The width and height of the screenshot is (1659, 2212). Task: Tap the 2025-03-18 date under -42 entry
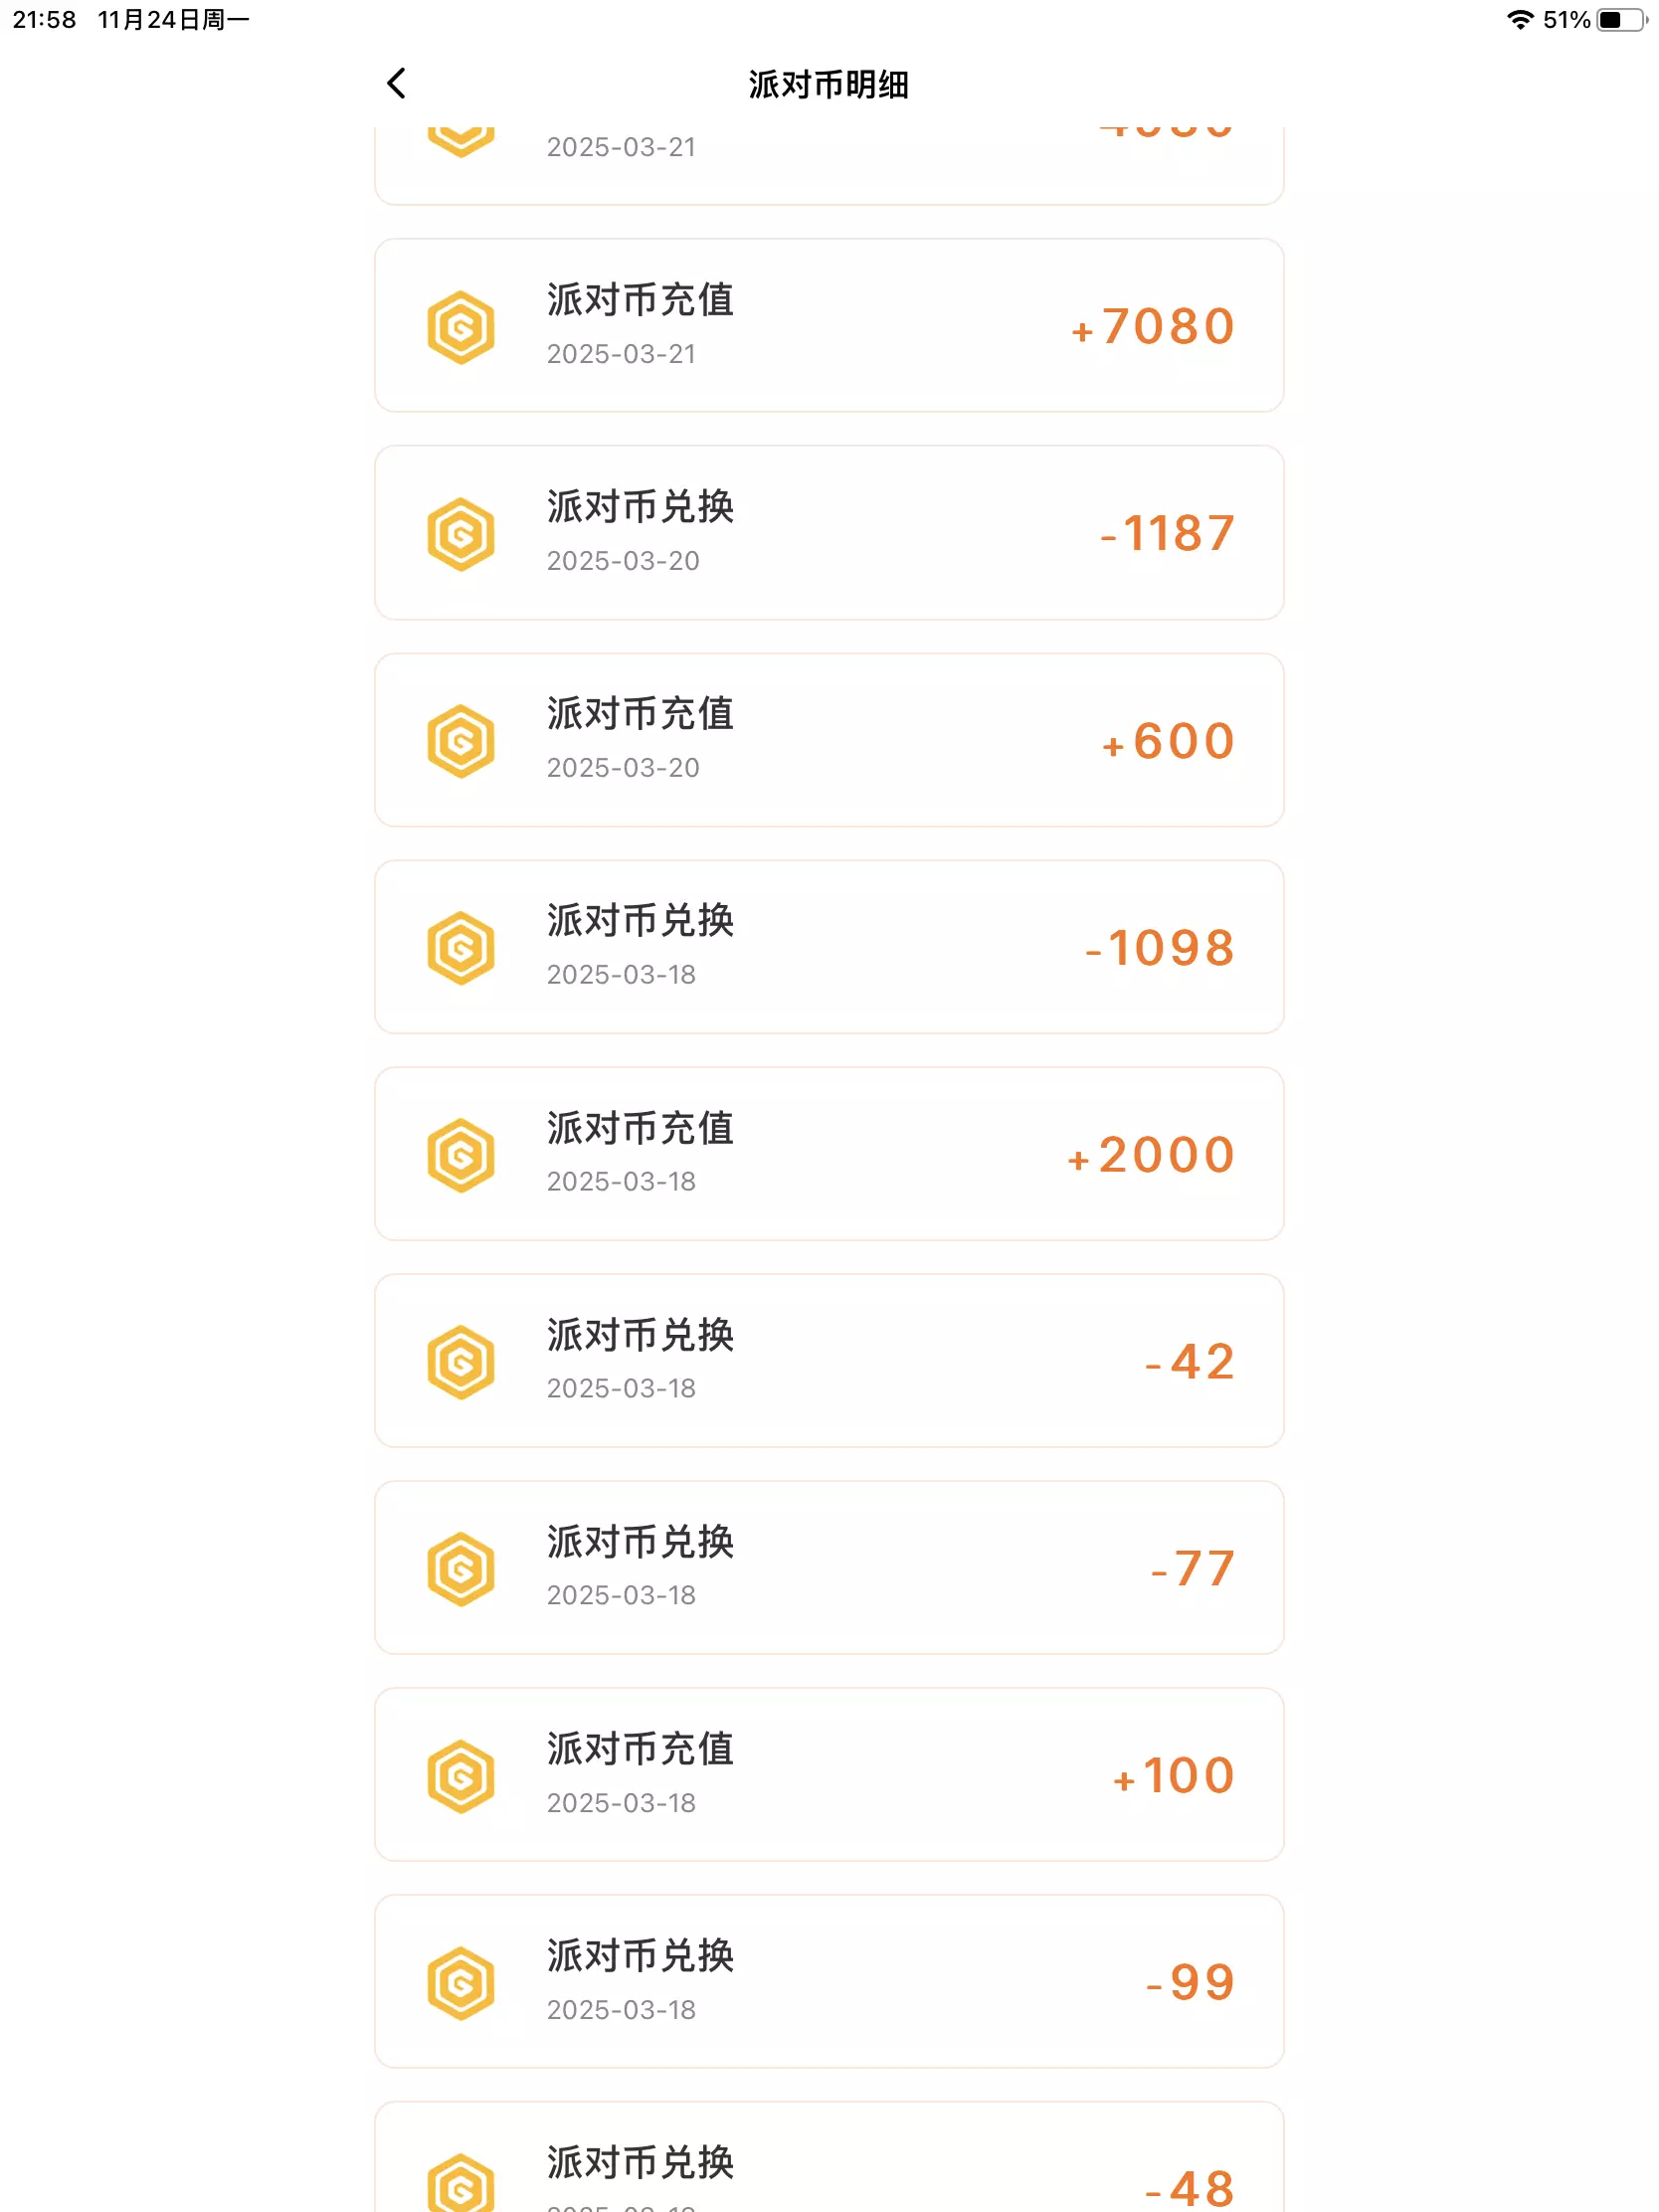621,1389
